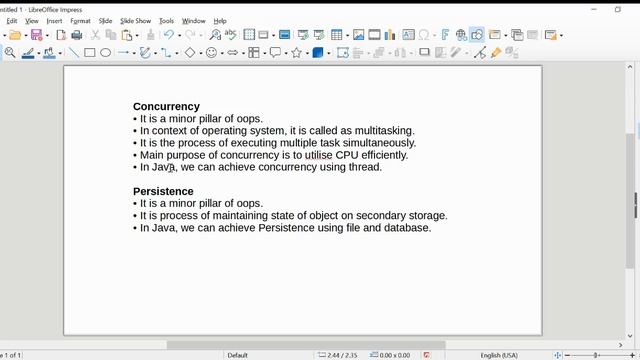Select the Line drawing tool
Viewport: 640px width, 360px height.
pyautogui.click(x=73, y=53)
